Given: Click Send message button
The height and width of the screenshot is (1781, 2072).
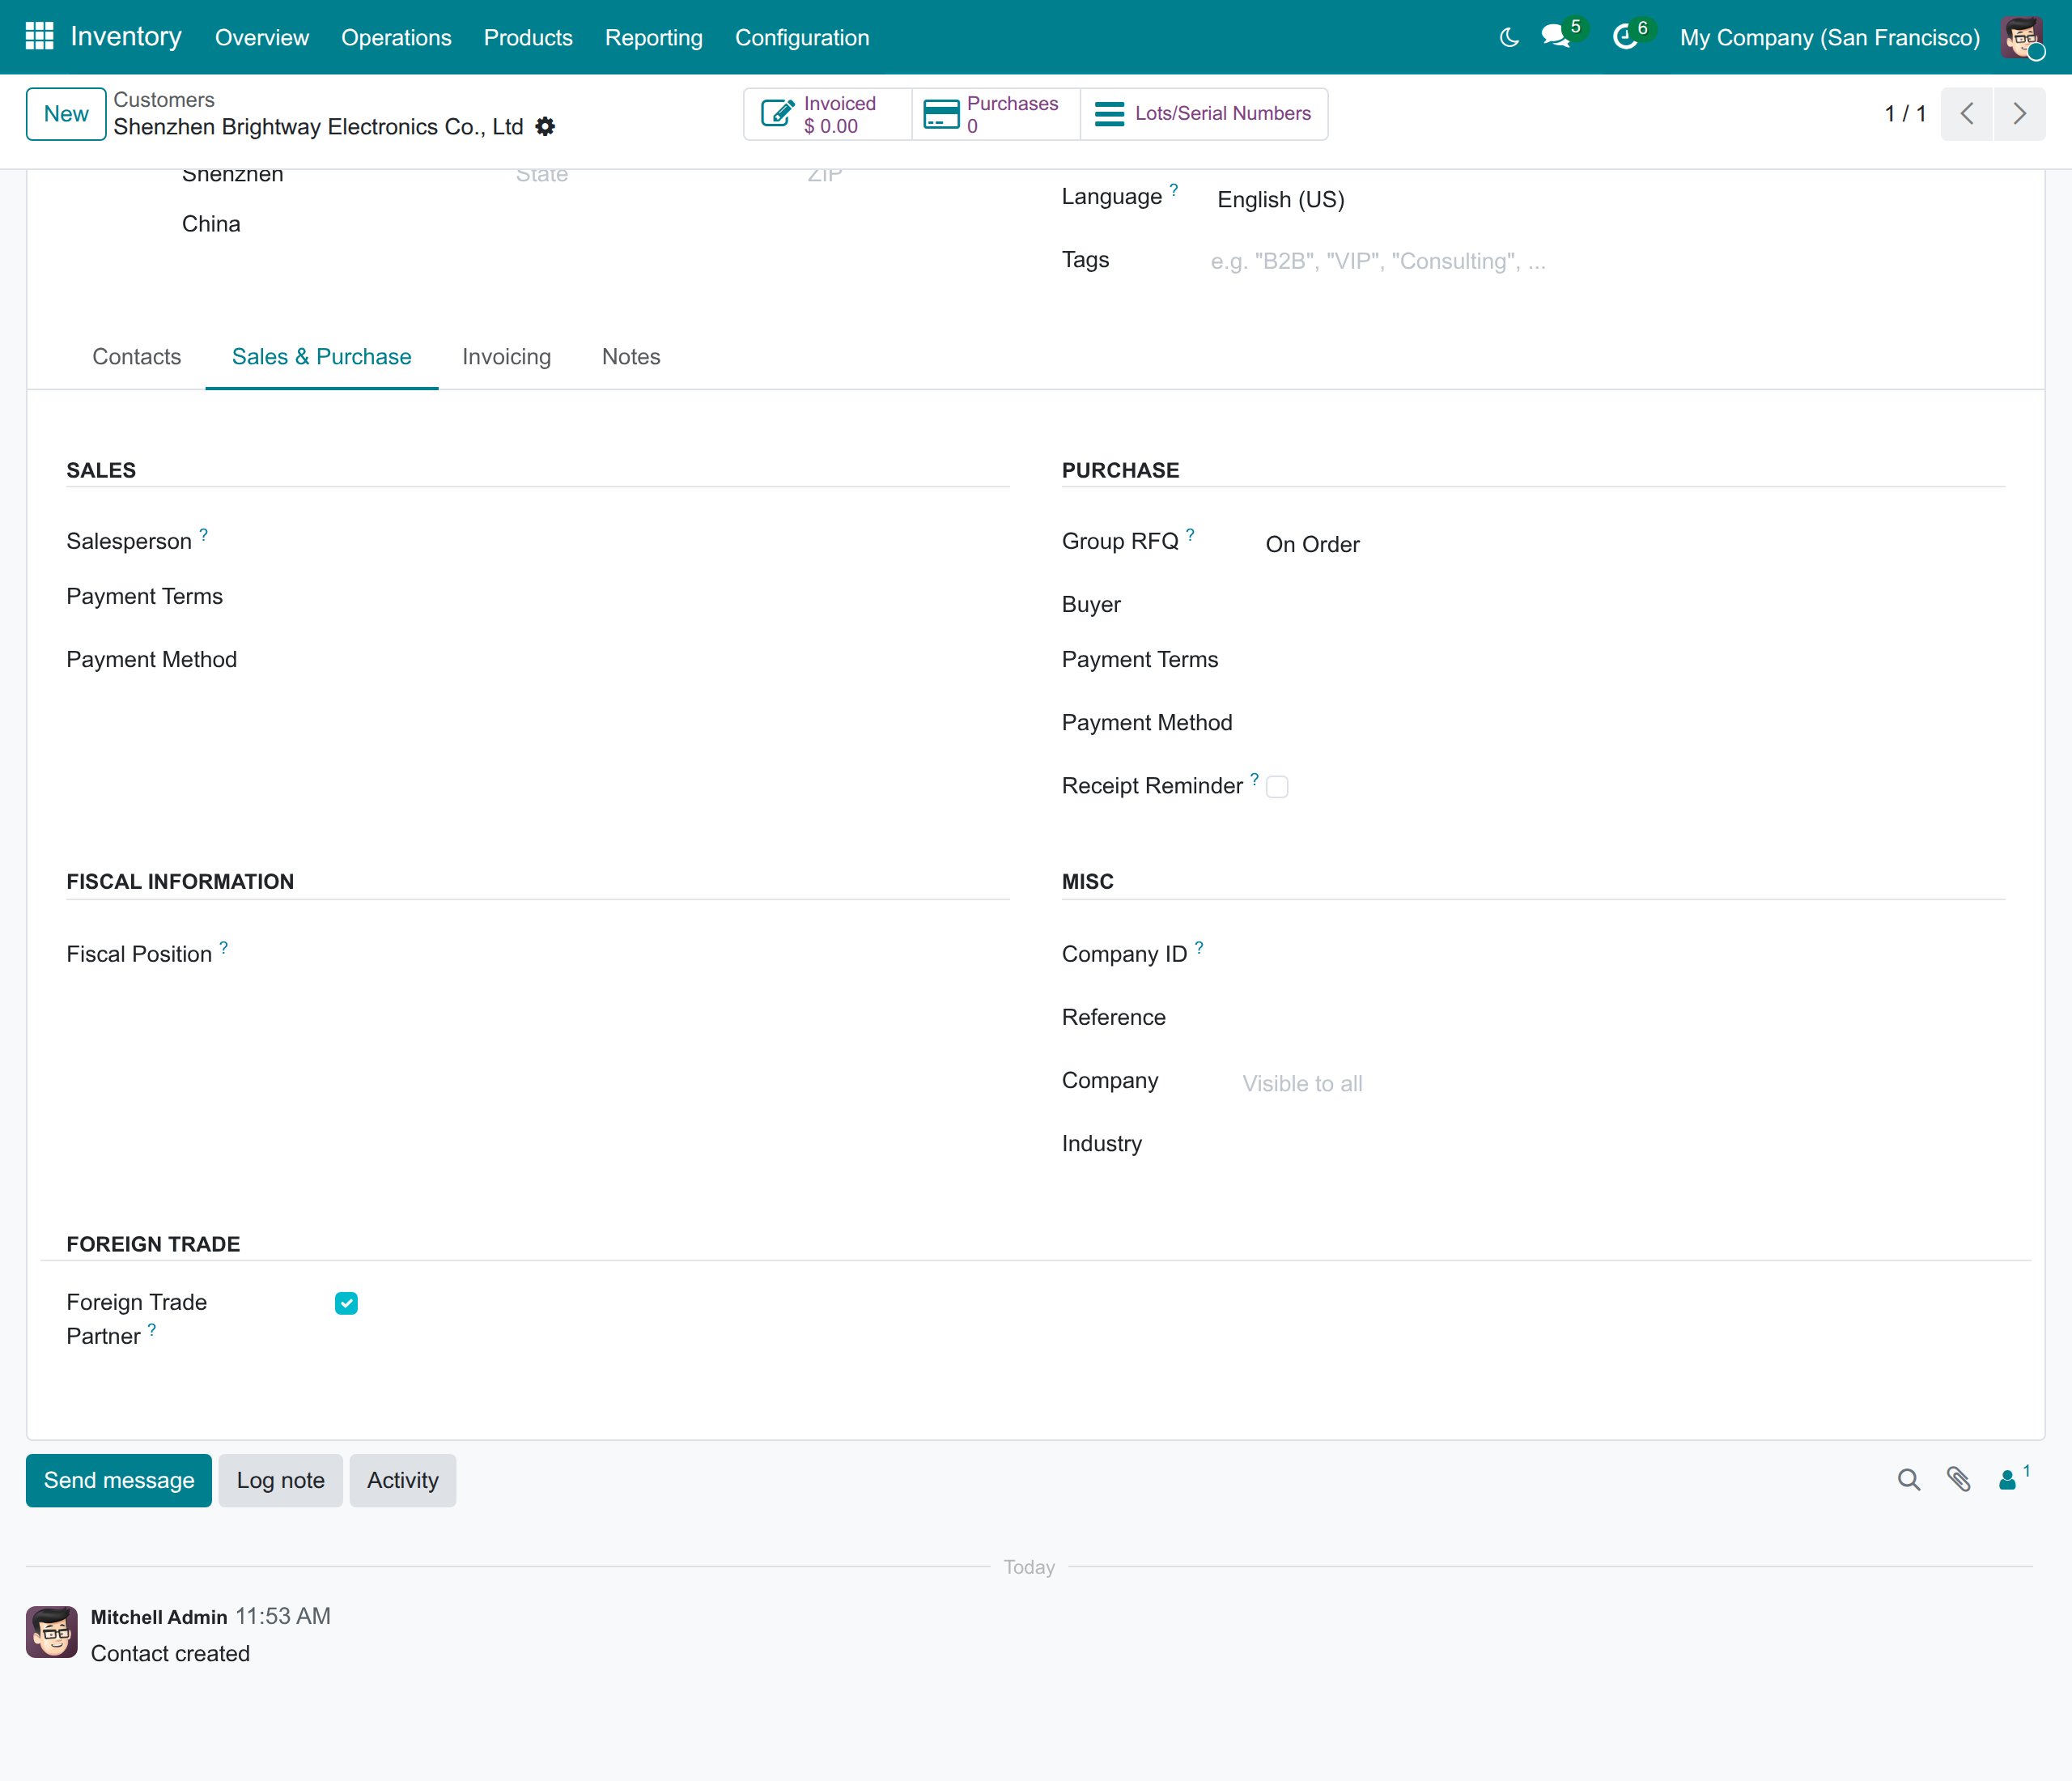Looking at the screenshot, I should click(119, 1480).
